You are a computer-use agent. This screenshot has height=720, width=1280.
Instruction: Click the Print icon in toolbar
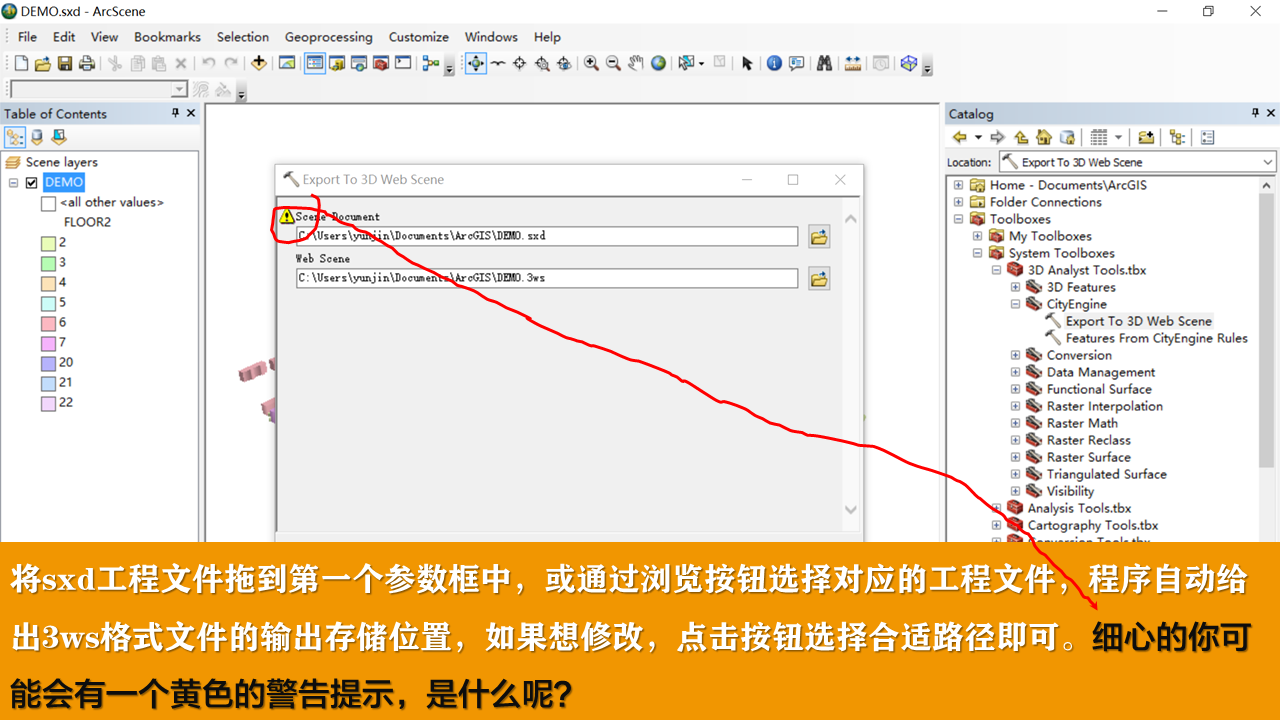pyautogui.click(x=87, y=63)
